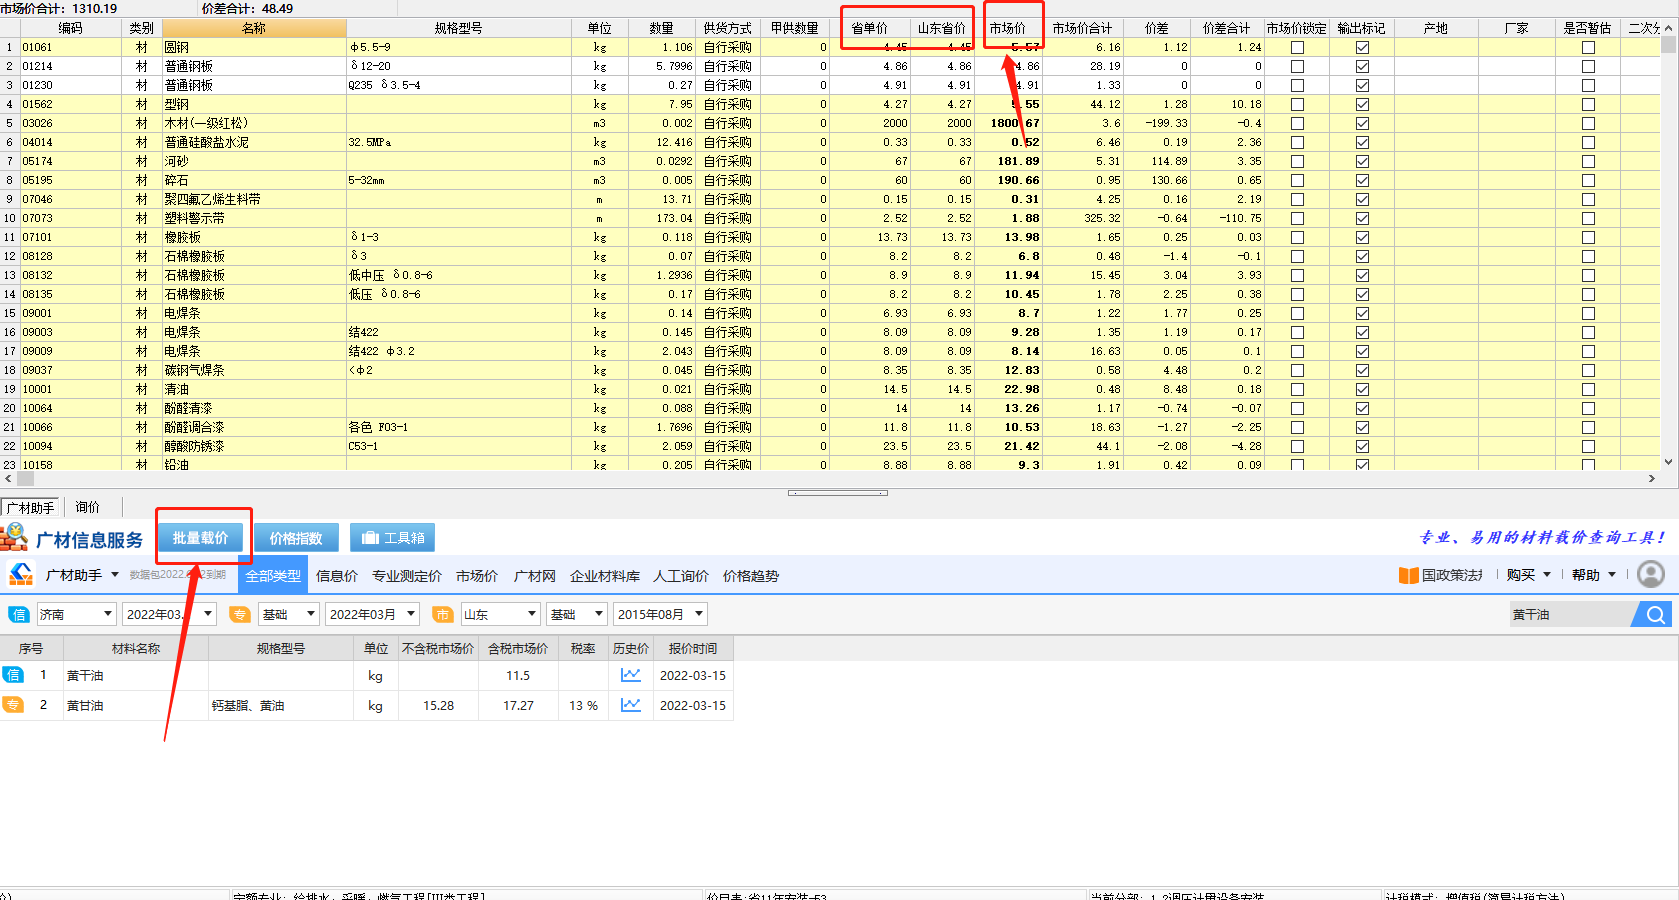This screenshot has width=1679, height=900.
Task: Select the 聚四氟乙烯生料带 name cell
Action: pos(254,199)
